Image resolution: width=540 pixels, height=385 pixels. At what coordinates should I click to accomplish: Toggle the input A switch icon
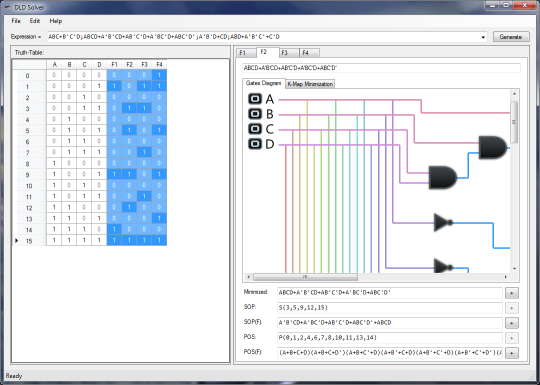point(255,99)
